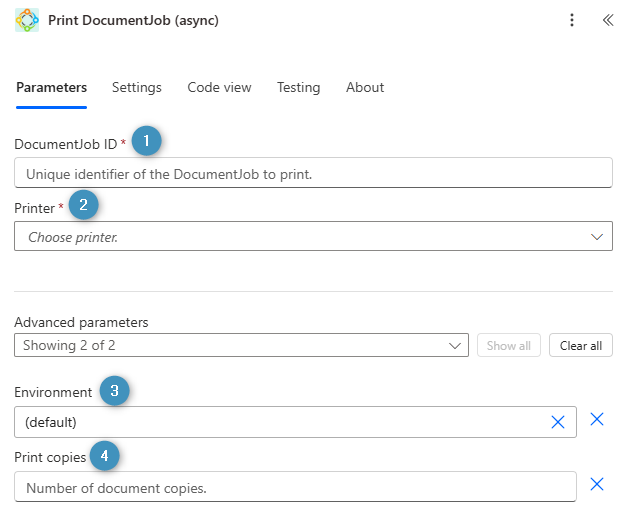
Task: Click numbered badge 1 beside DocumentJob ID
Action: (x=147, y=141)
